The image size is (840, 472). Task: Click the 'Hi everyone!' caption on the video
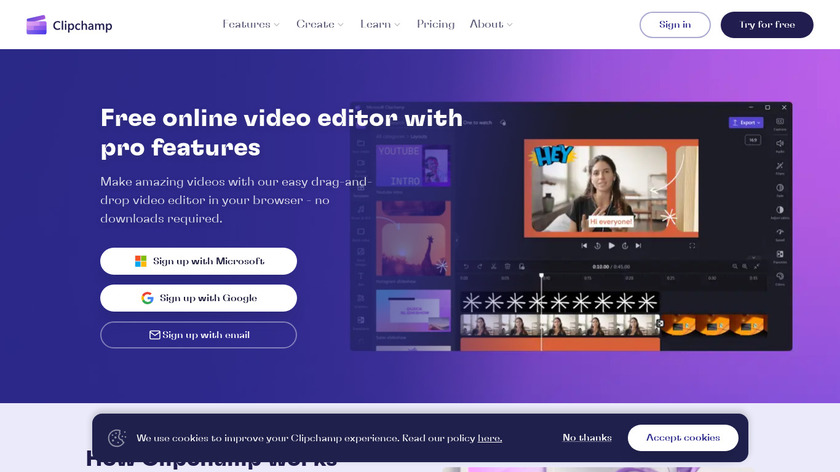pyautogui.click(x=611, y=221)
